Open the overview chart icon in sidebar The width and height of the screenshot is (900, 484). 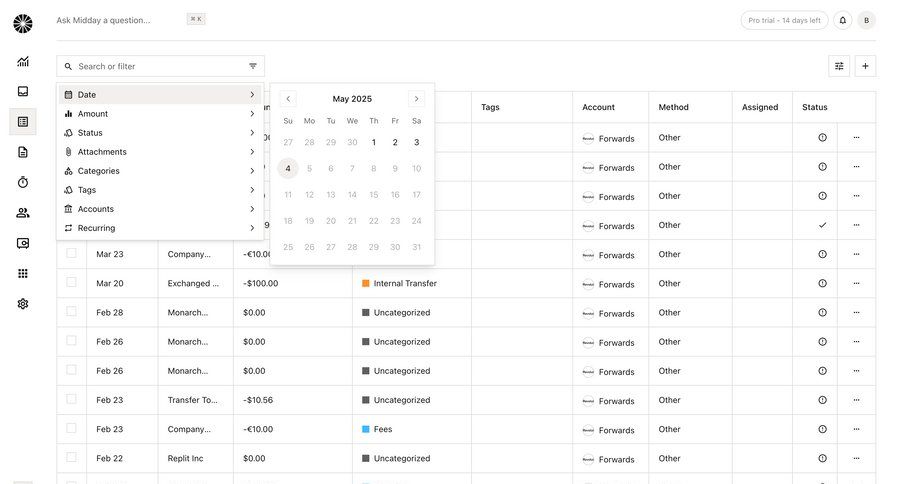[x=23, y=61]
